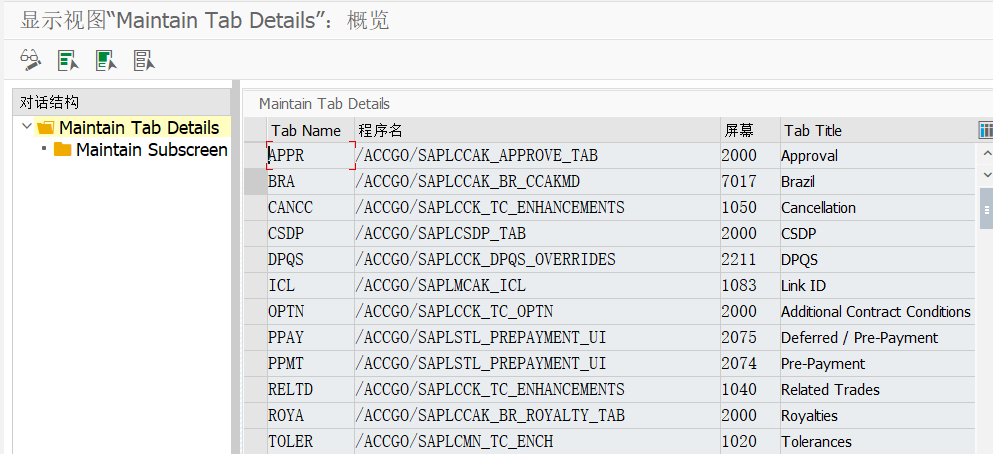Click program /ACCGO/SAPLCCAK_APPROVE_TAB cell
Image resolution: width=993 pixels, height=454 pixels.
(537, 156)
